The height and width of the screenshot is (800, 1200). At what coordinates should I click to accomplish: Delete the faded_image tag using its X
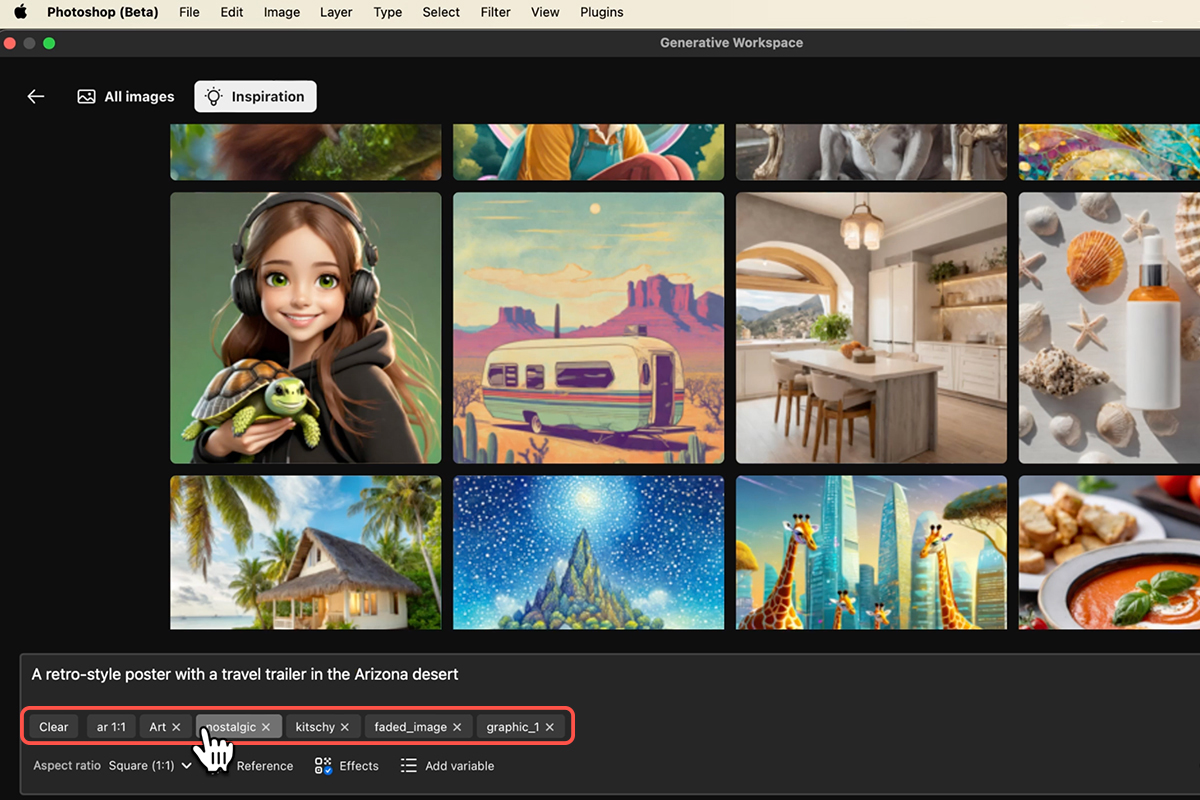pos(457,727)
